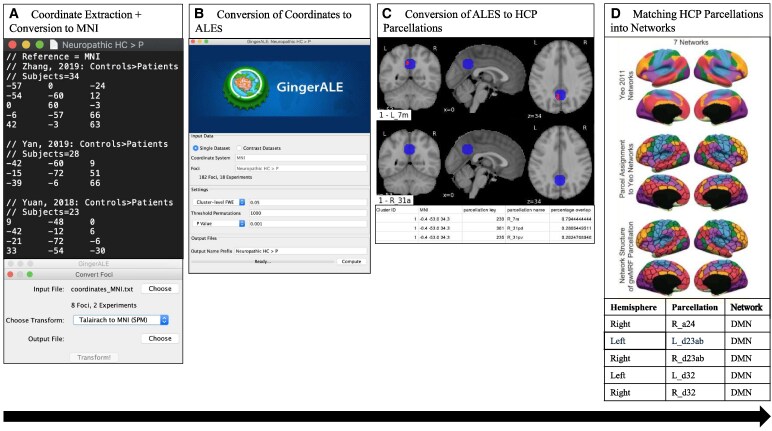Click the '// Subjects=28' line
Screen dimensions: 772x431
[x=43, y=154]
